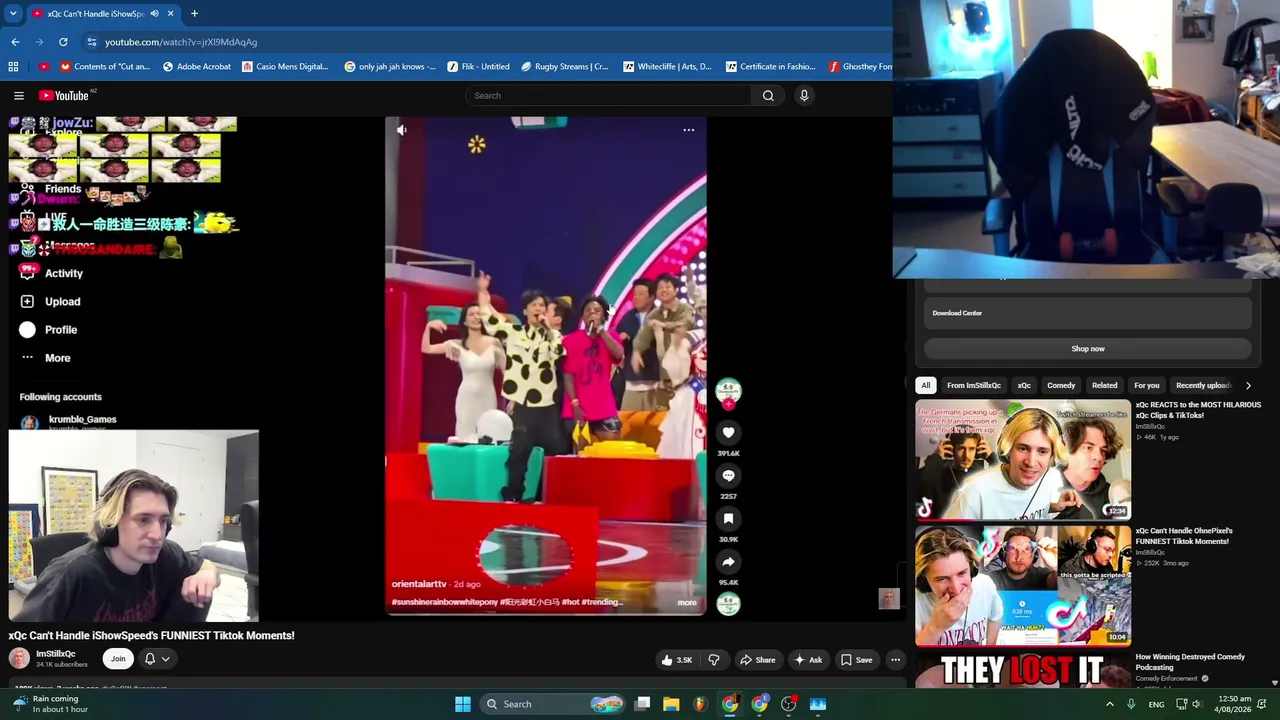
Task: Show hidden system tray icons
Action: coord(1109,704)
